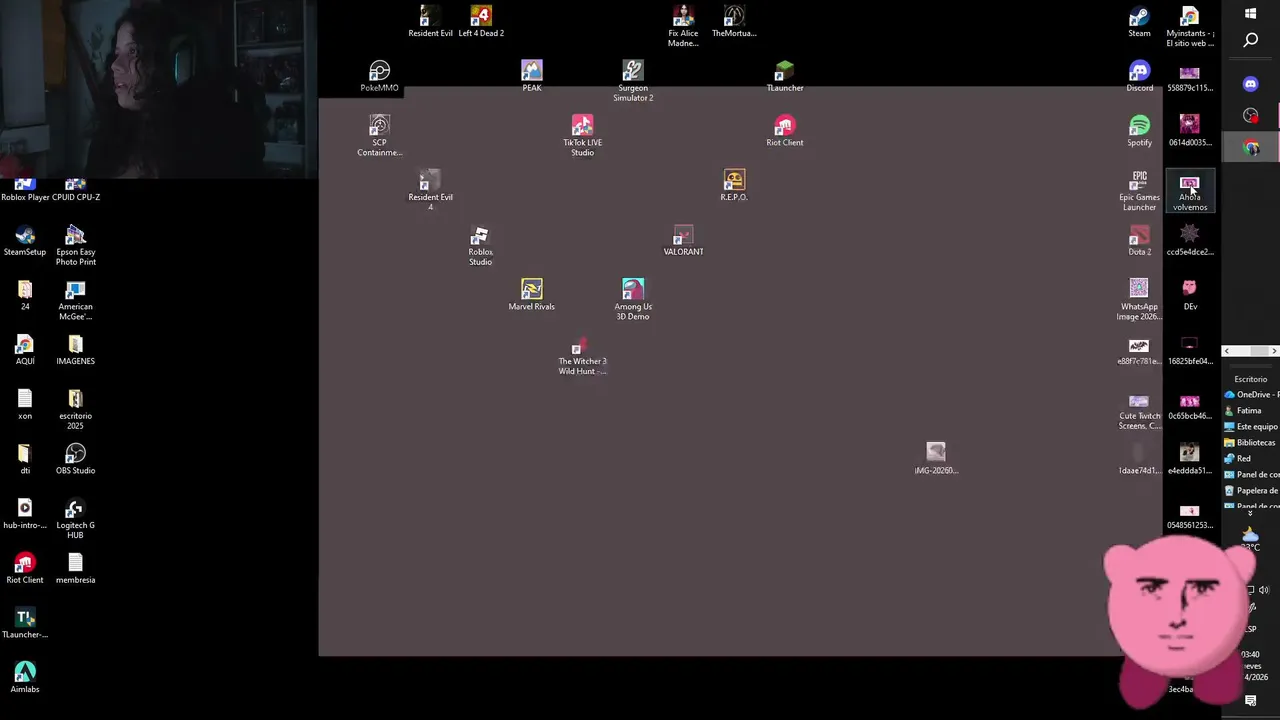Open Epic Games Launcher shortcut
This screenshot has width=1280, height=720.
pyautogui.click(x=1139, y=191)
